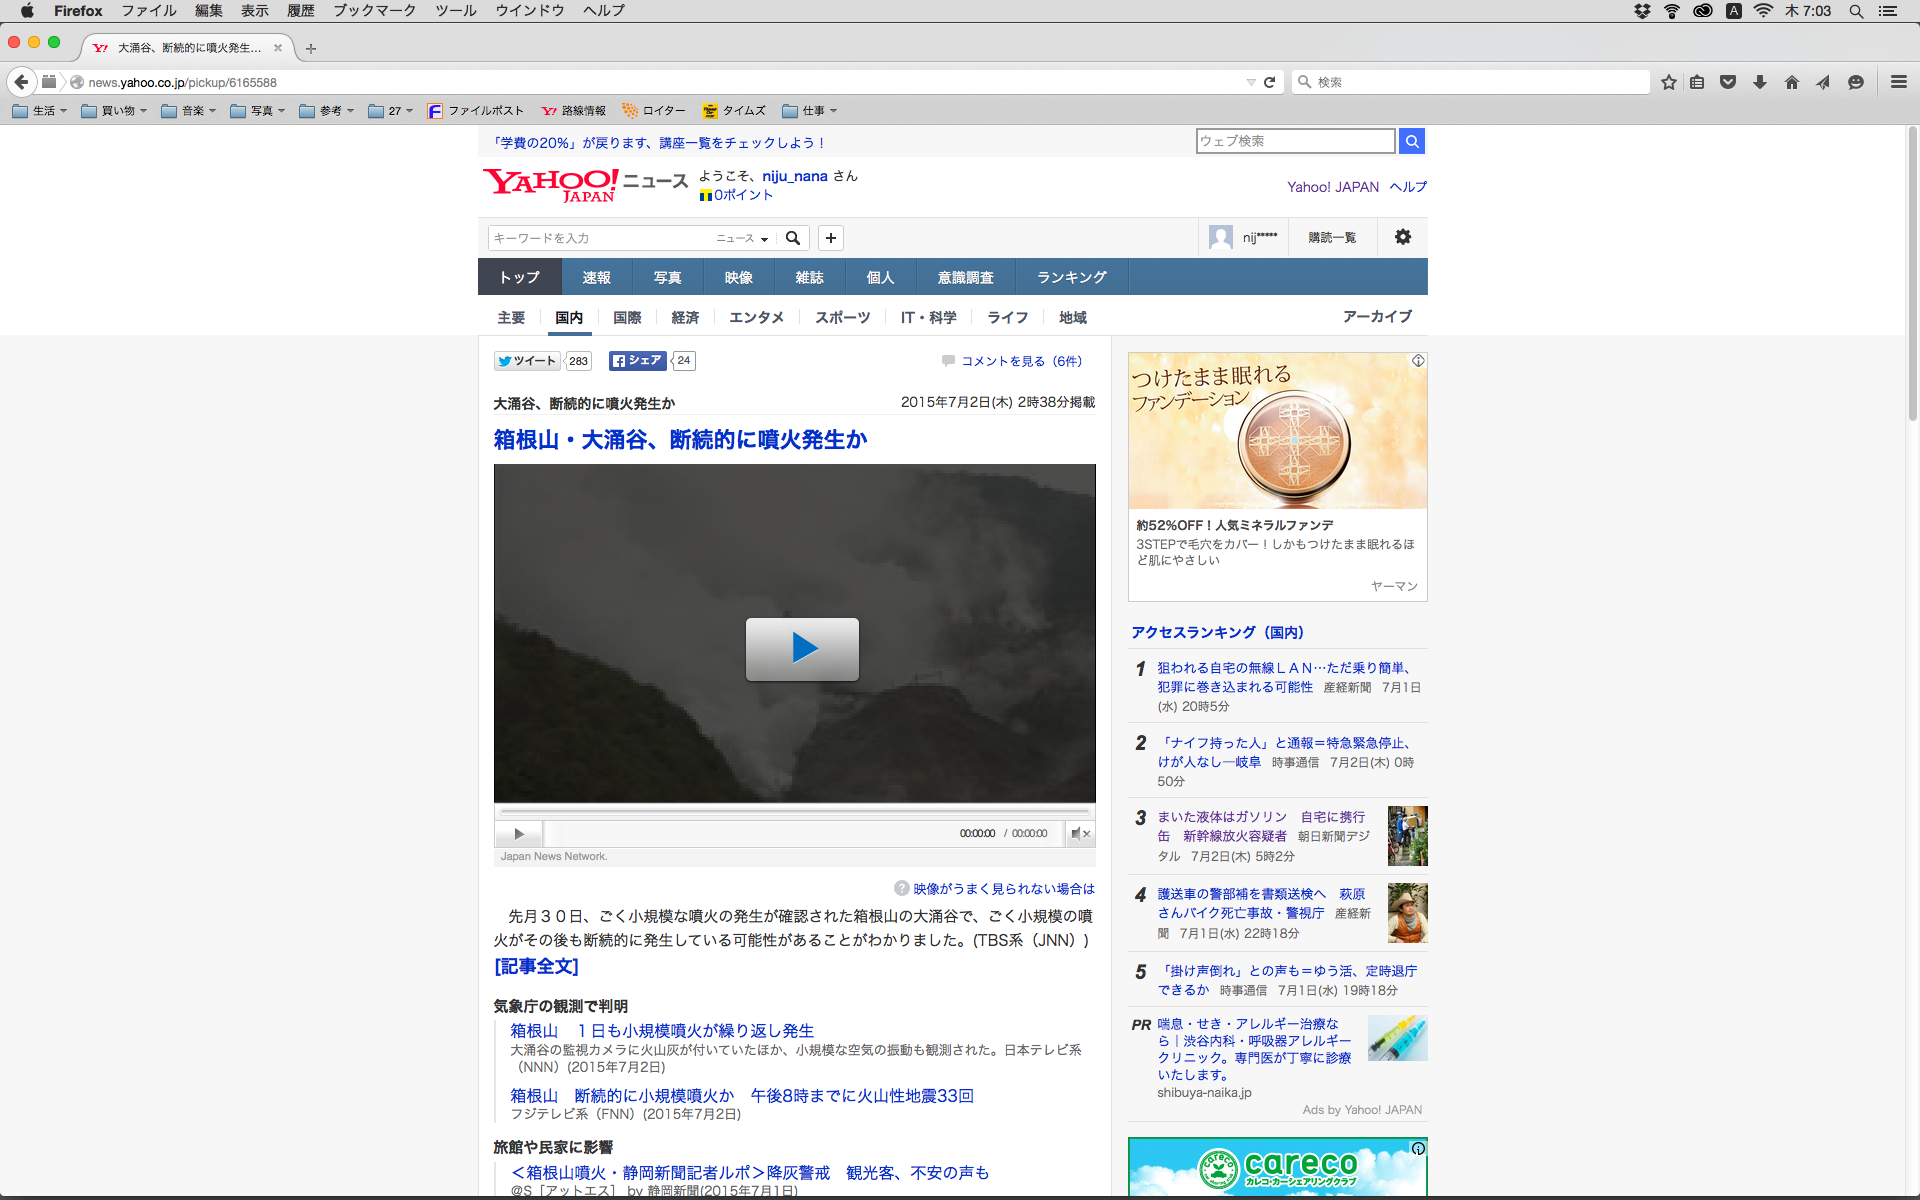Open the URL bar history dropdown arrow
Screen dimensions: 1920x1200
coord(1250,82)
